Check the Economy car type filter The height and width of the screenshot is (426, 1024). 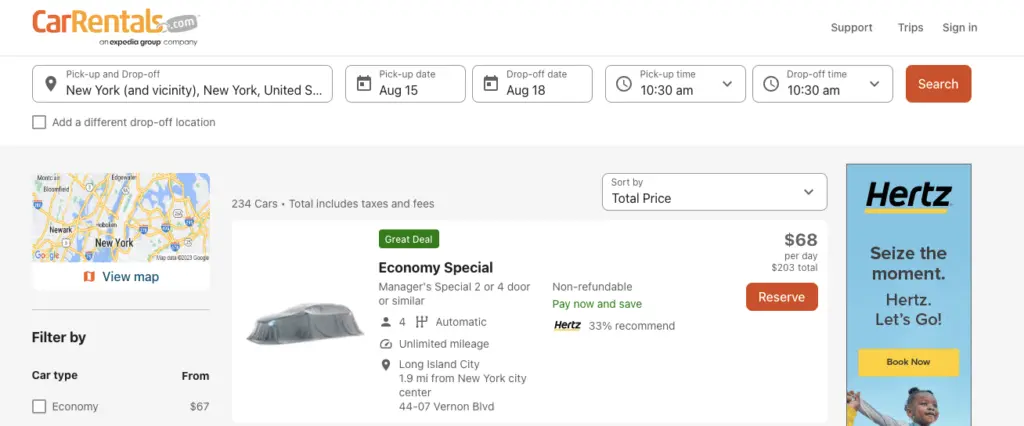pos(39,406)
